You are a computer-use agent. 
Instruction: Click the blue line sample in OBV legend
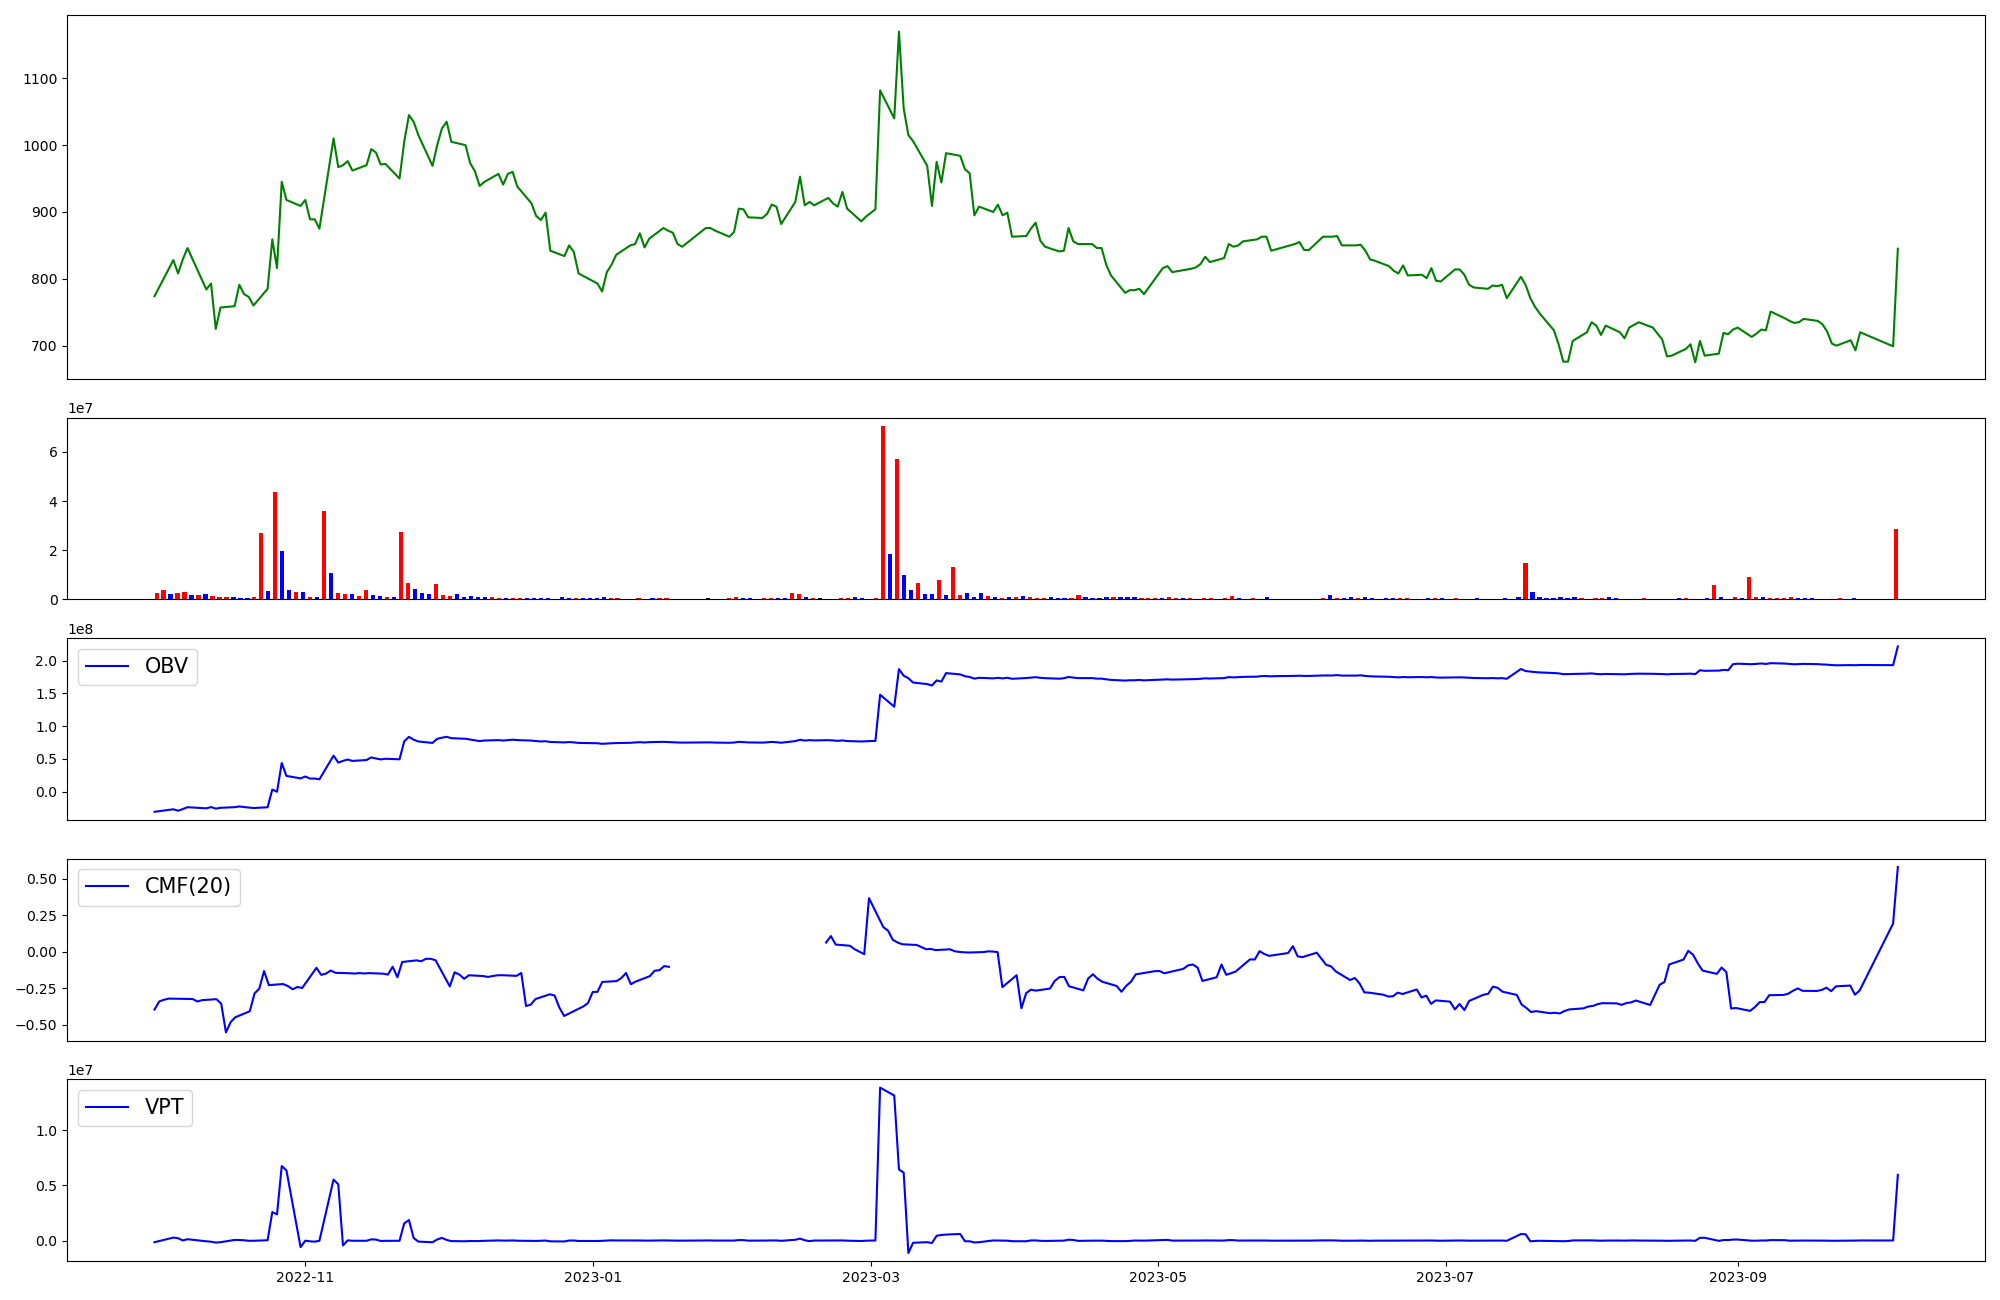pos(108,667)
